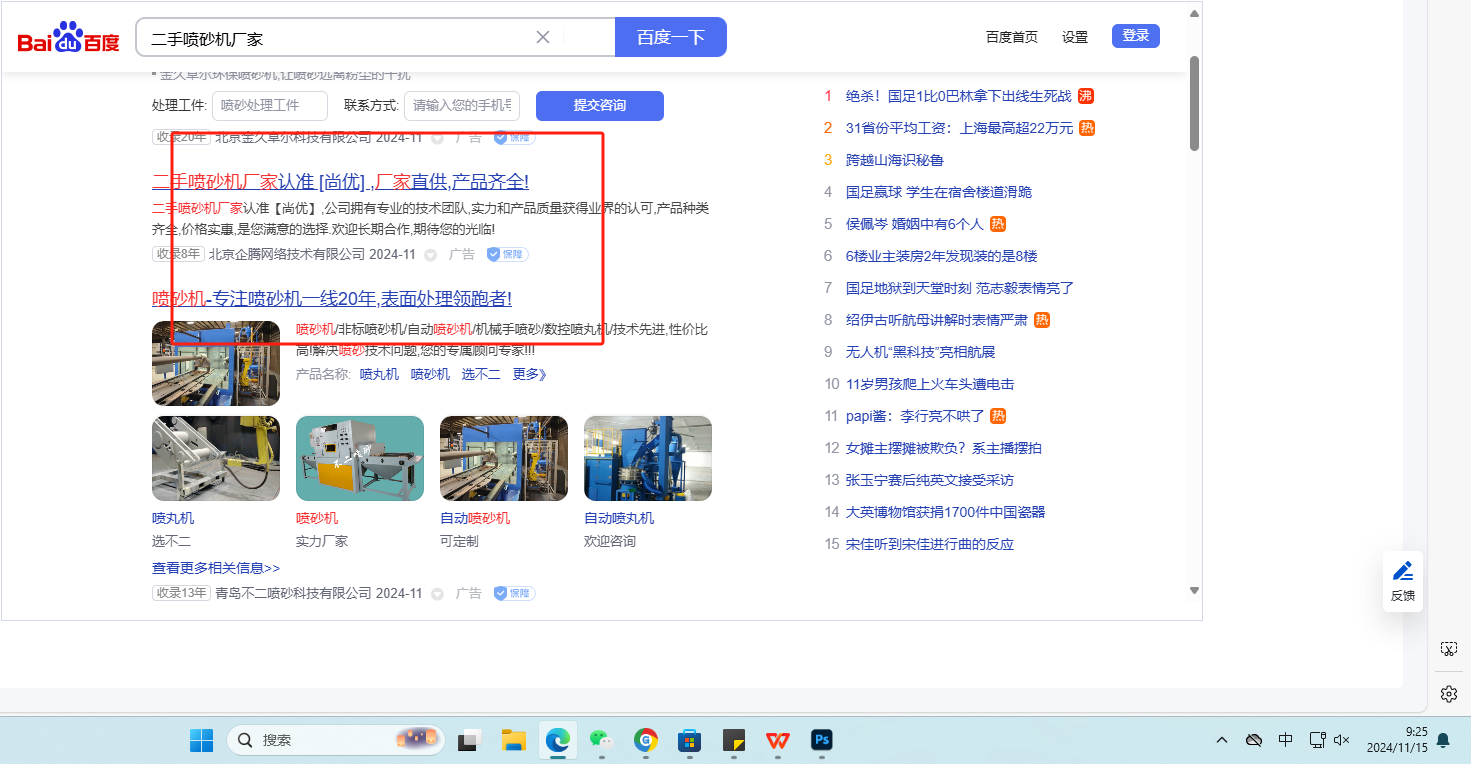Open WPS Office from the taskbar

tap(777, 740)
